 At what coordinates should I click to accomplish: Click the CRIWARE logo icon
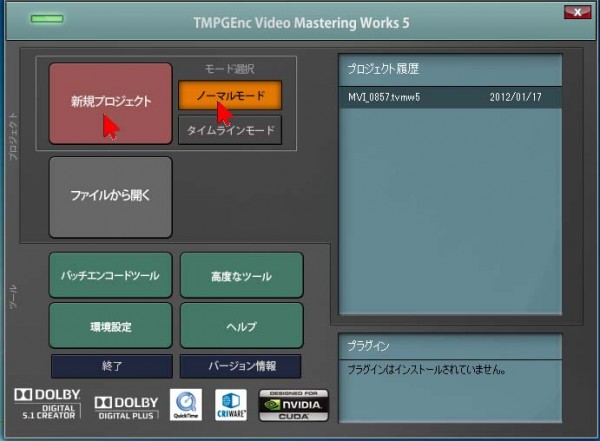231,405
